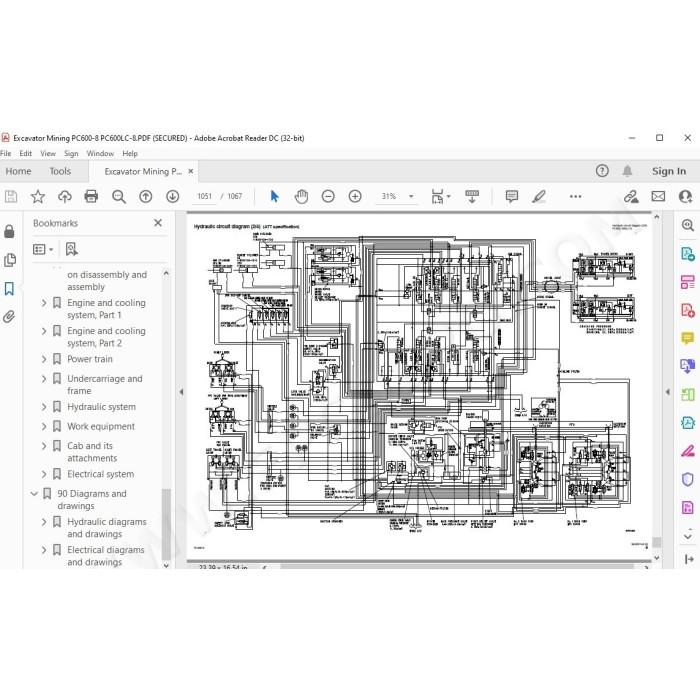Show page thumbnails panel
Image resolution: width=700 pixels, height=700 pixels.
point(9,260)
